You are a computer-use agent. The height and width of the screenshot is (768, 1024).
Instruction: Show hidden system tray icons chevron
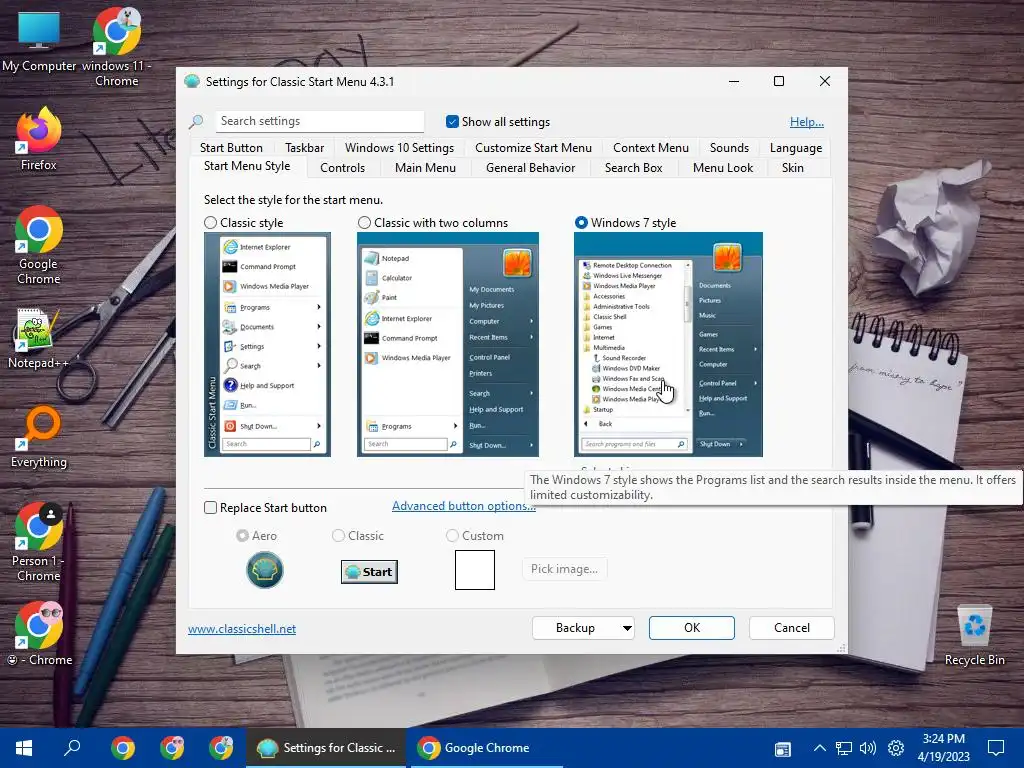(820, 748)
